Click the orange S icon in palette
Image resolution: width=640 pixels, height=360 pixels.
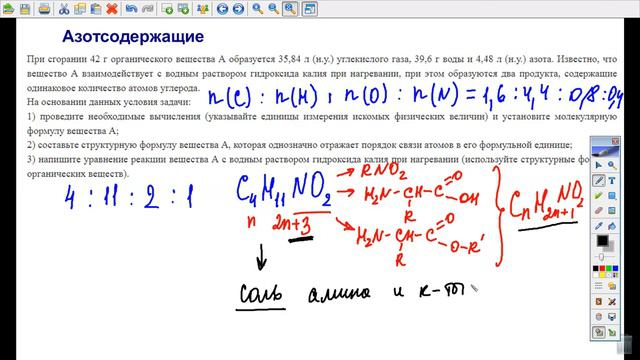pyautogui.click(x=598, y=302)
